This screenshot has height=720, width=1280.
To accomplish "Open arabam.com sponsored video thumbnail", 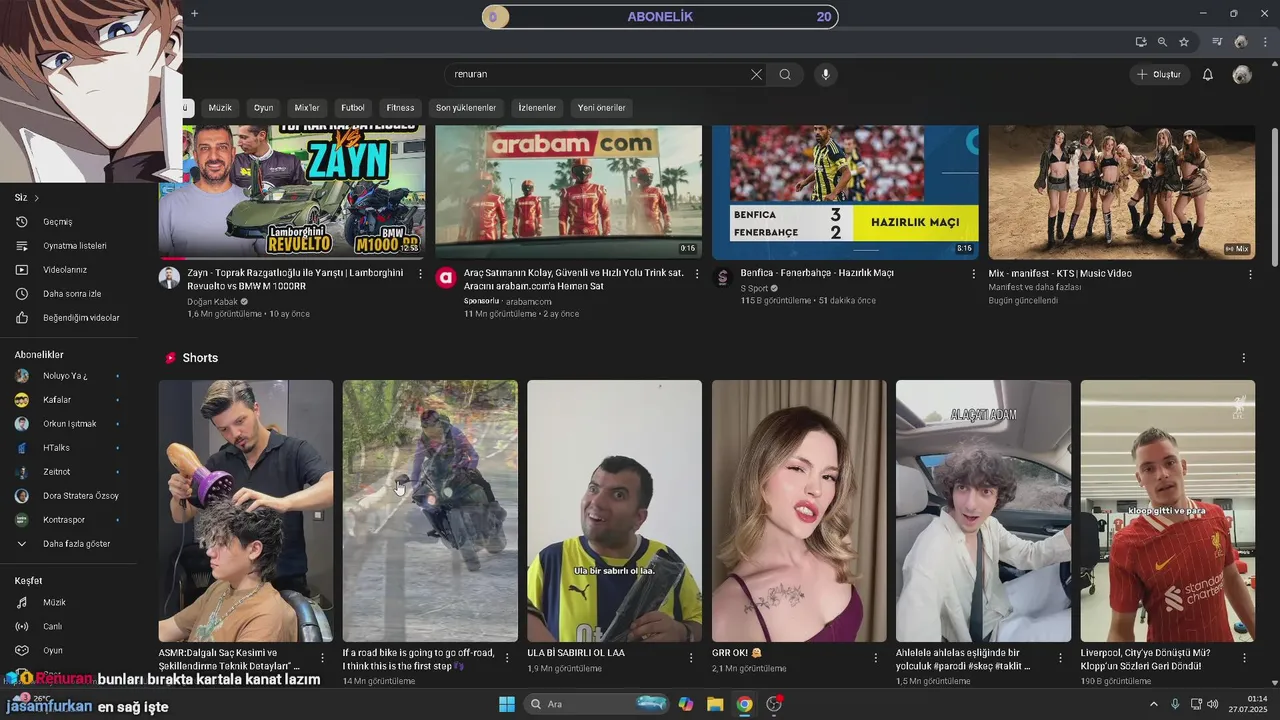I will pyautogui.click(x=568, y=192).
